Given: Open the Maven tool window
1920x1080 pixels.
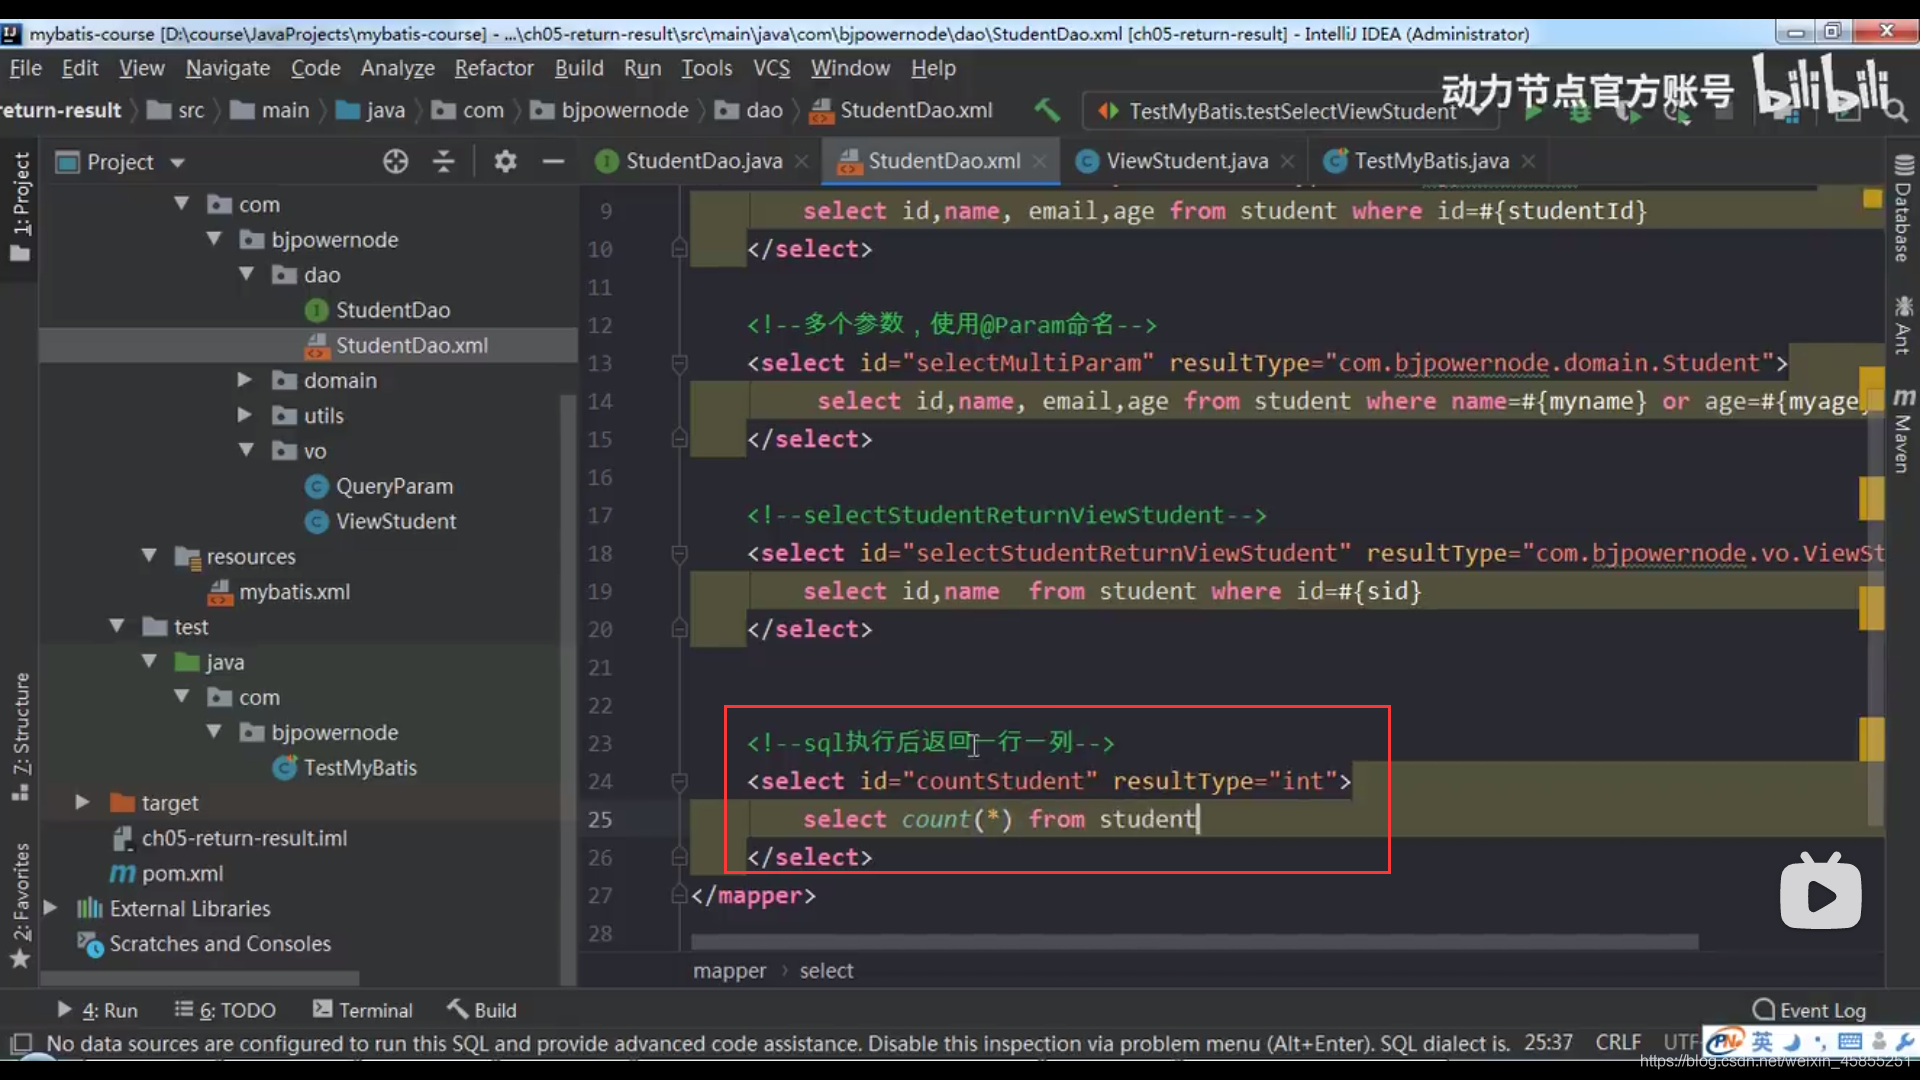Looking at the screenshot, I should coord(1902,431).
